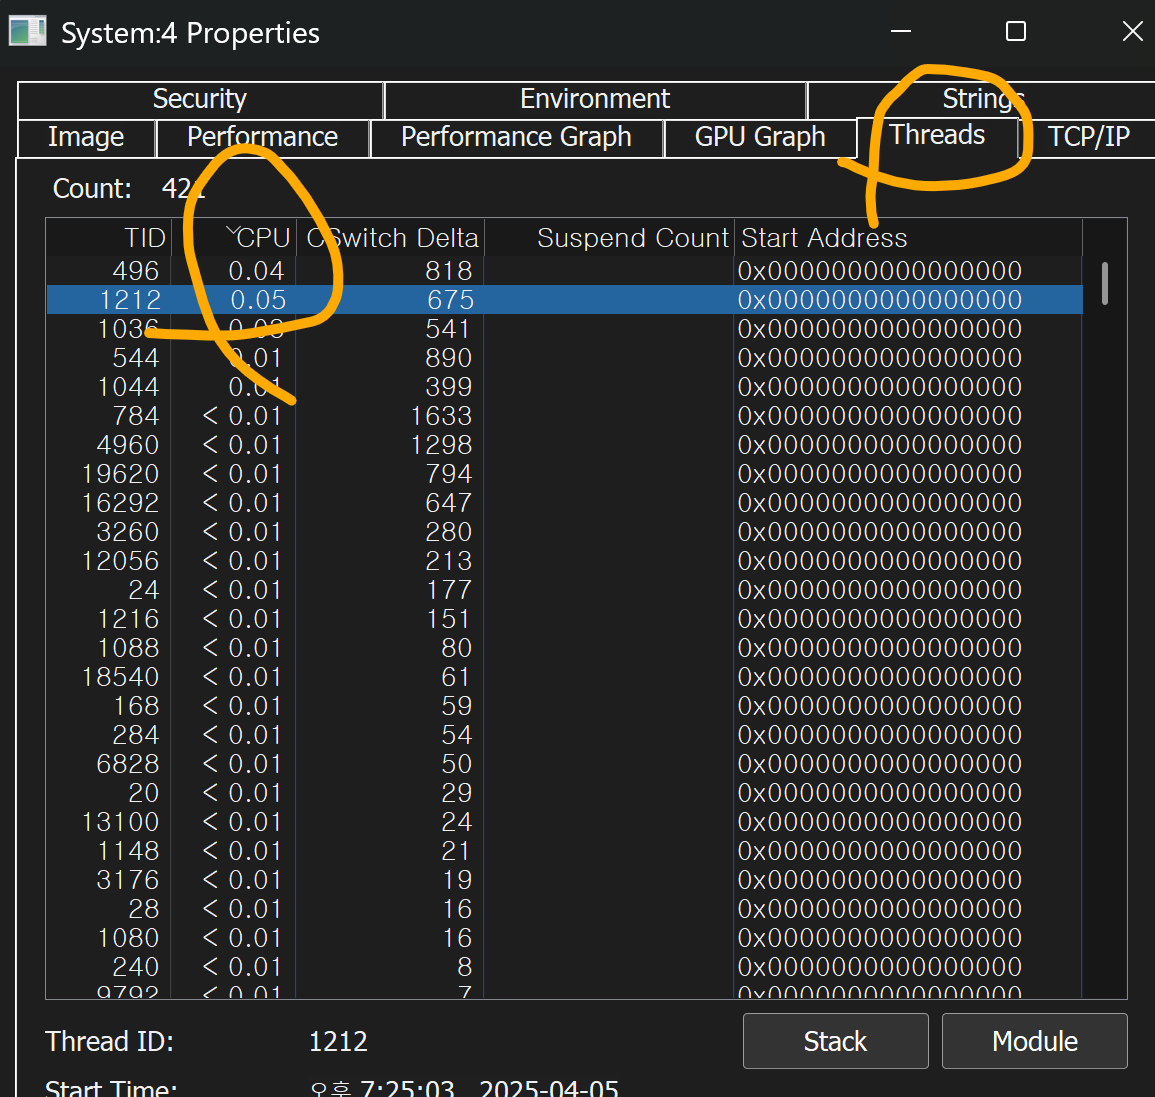The height and width of the screenshot is (1097, 1155).
Task: Select thread row with TID 6828
Action: [x=564, y=764]
